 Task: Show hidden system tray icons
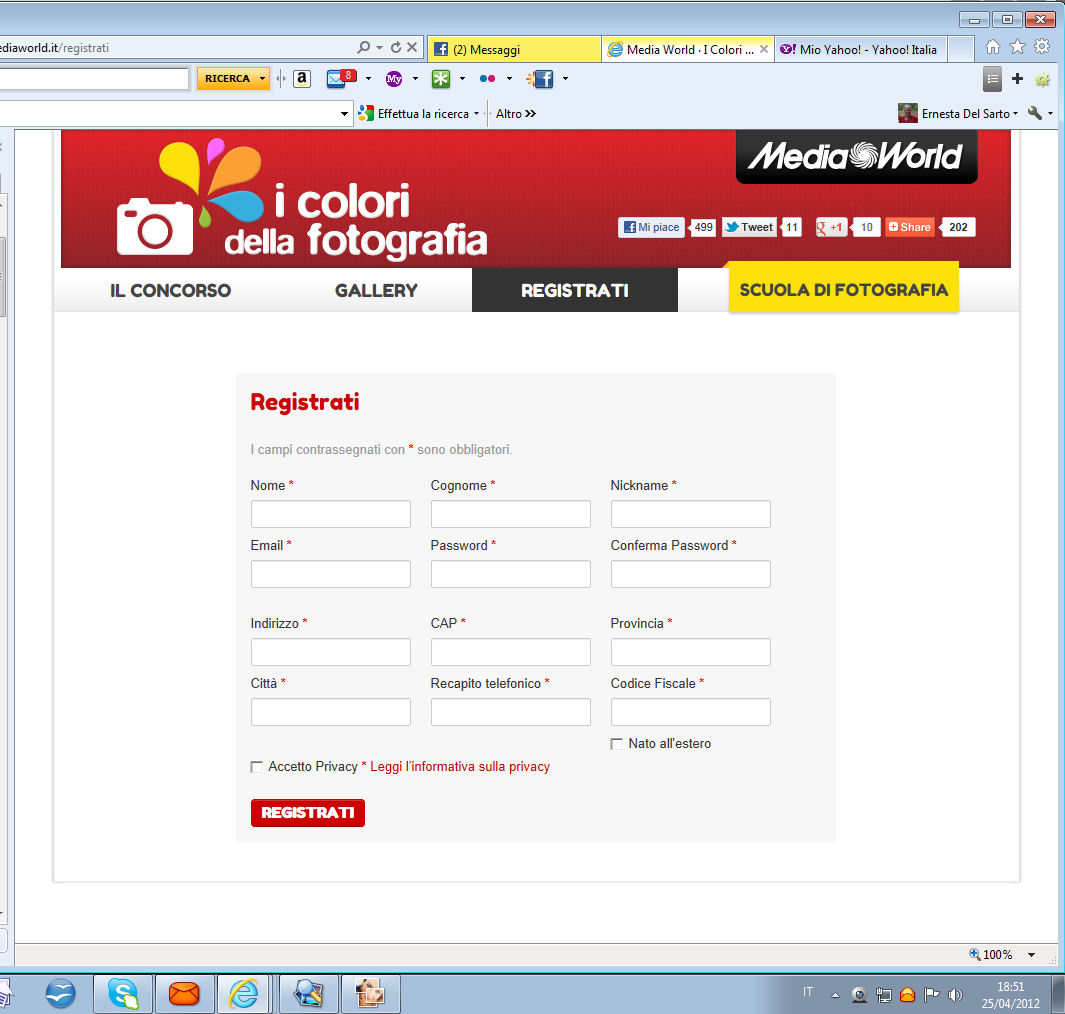point(835,996)
